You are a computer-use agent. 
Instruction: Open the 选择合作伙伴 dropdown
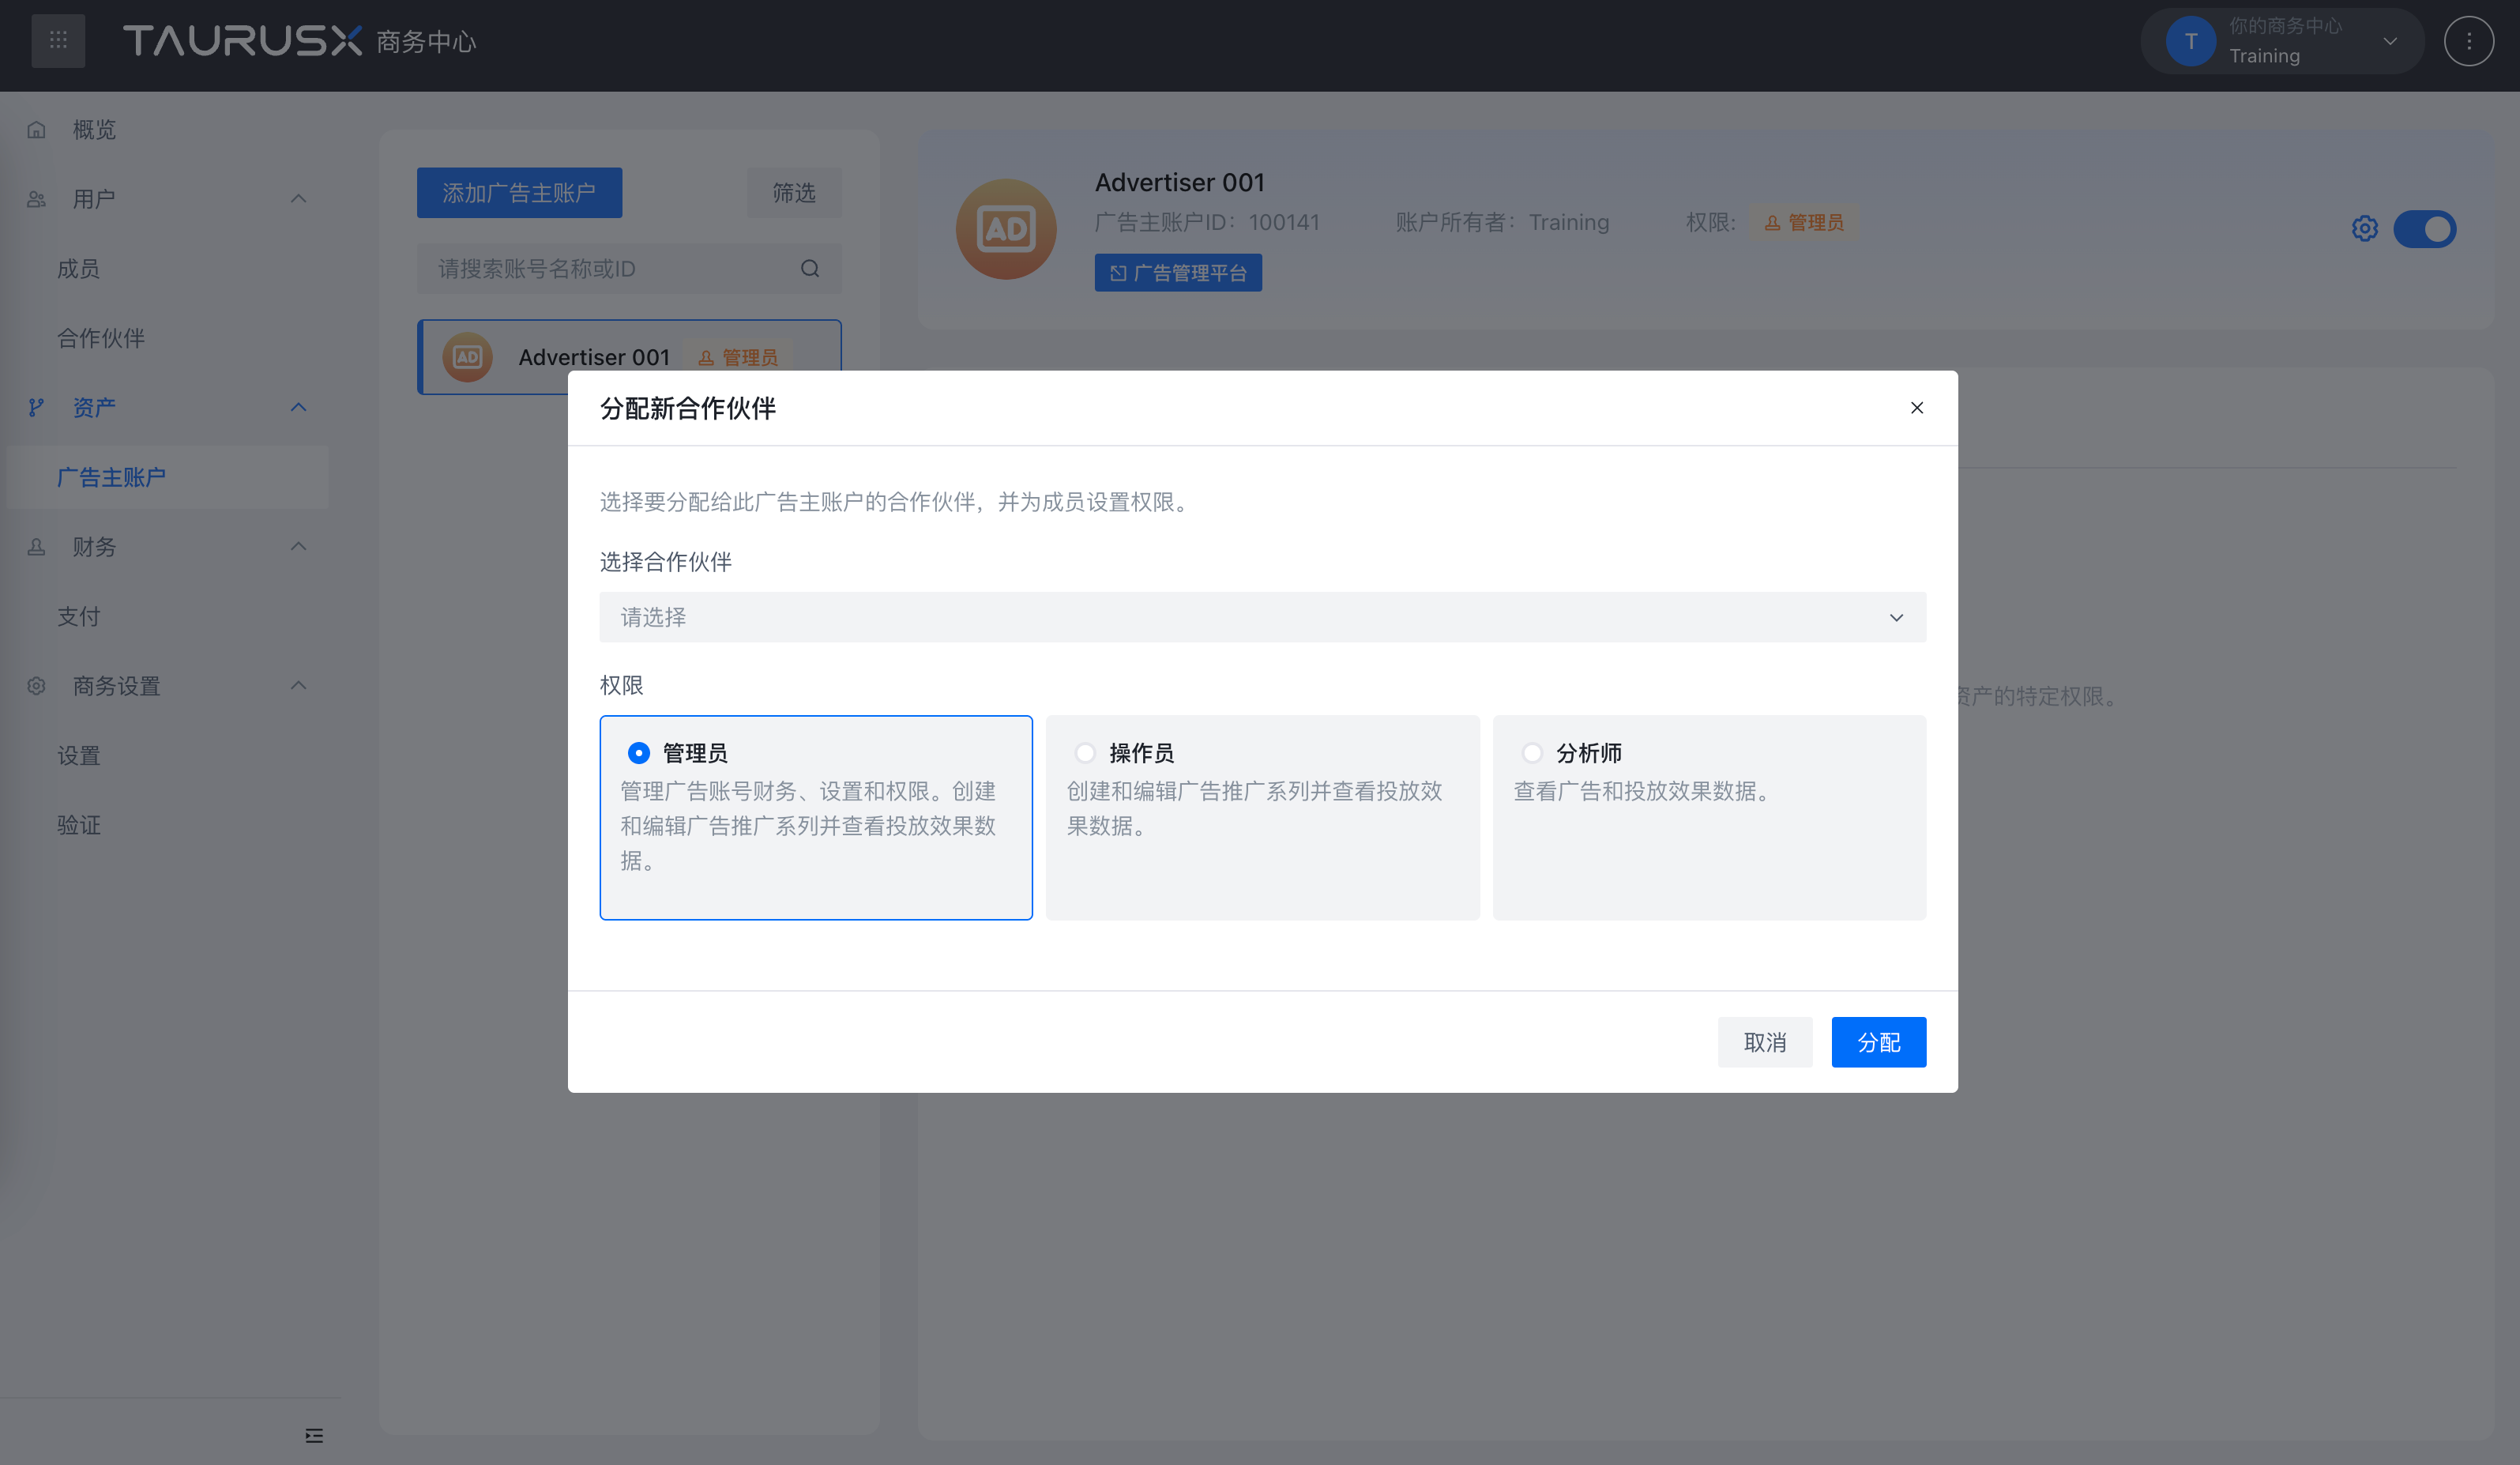tap(1262, 617)
